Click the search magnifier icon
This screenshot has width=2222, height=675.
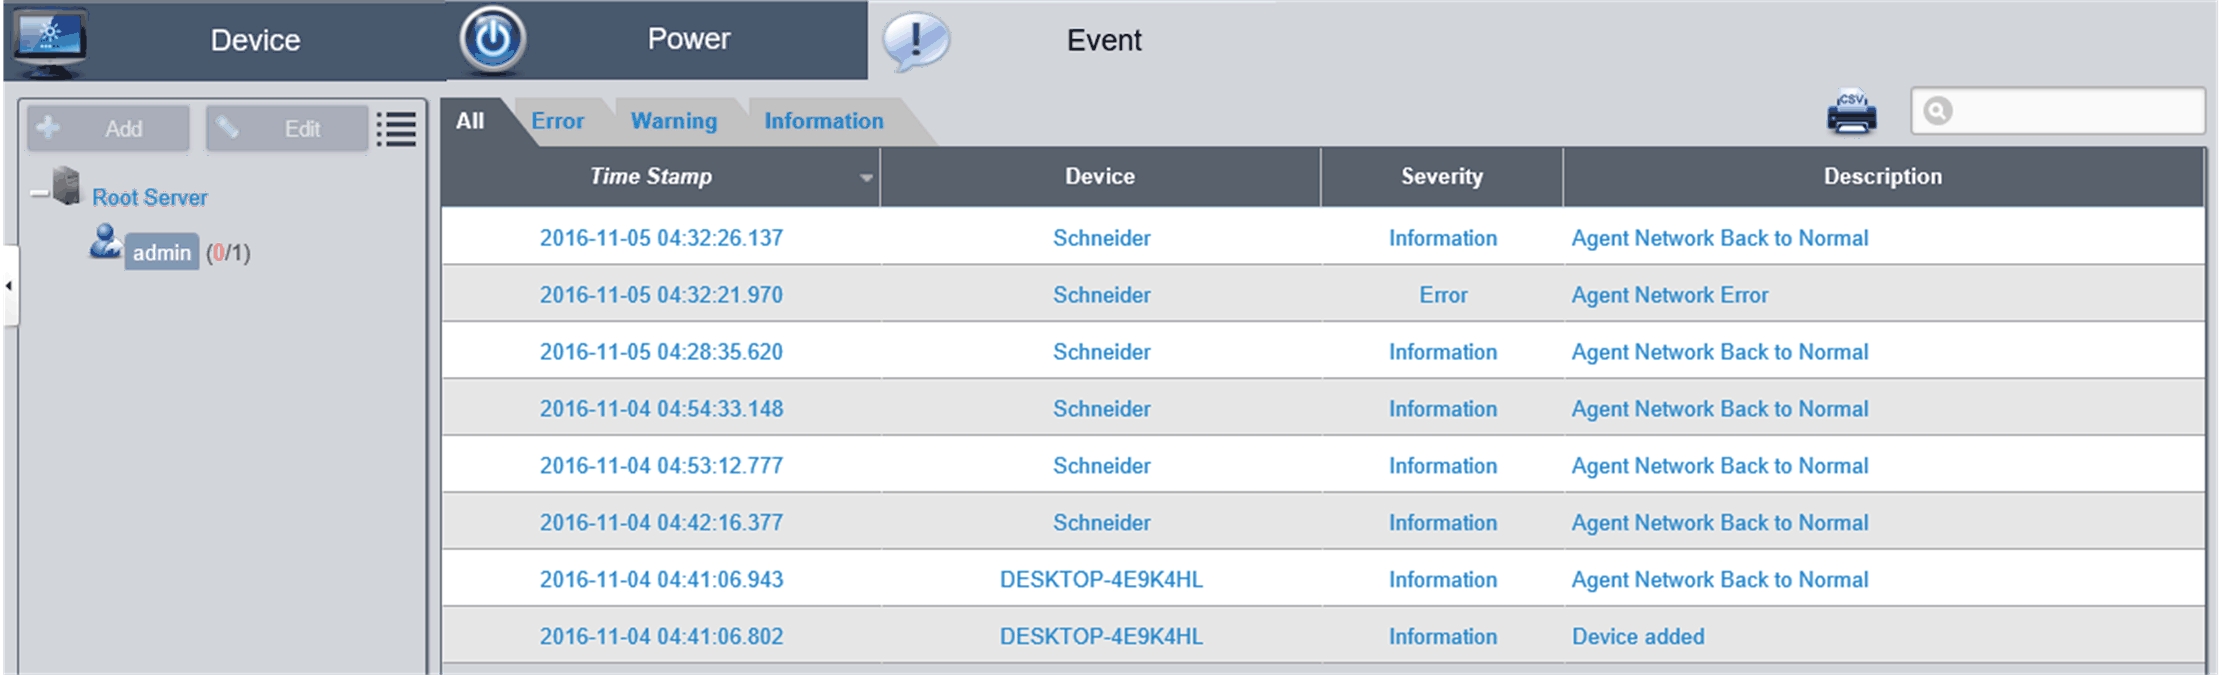[1937, 111]
